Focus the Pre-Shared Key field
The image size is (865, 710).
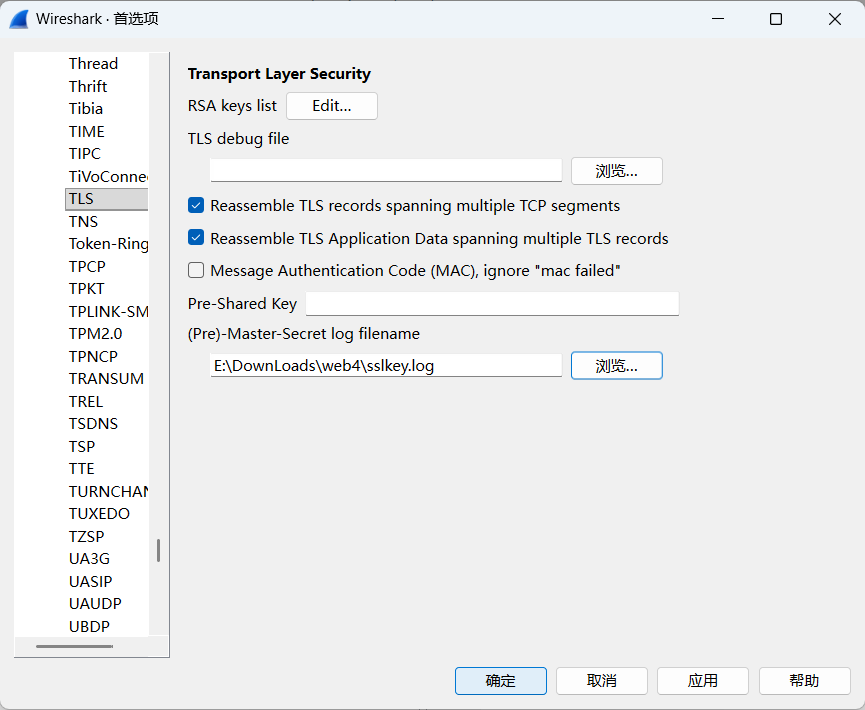tap(492, 304)
